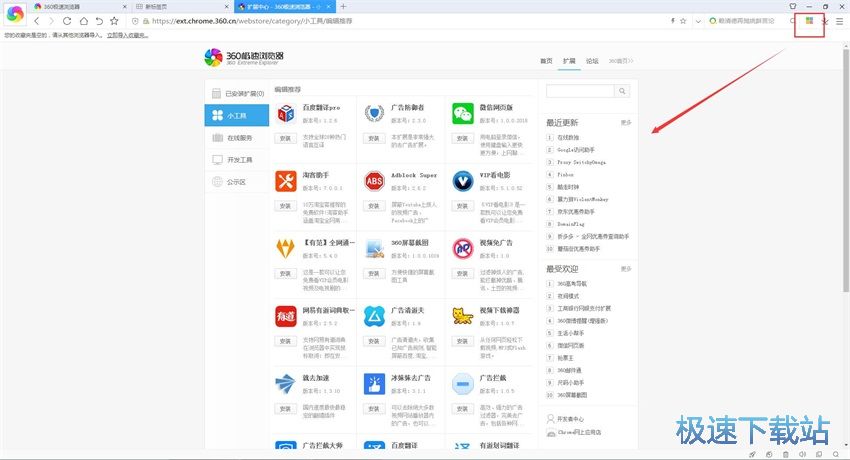850x460 pixels.
Task: Click the undo close-tab arrow icon
Action: coord(99,21)
